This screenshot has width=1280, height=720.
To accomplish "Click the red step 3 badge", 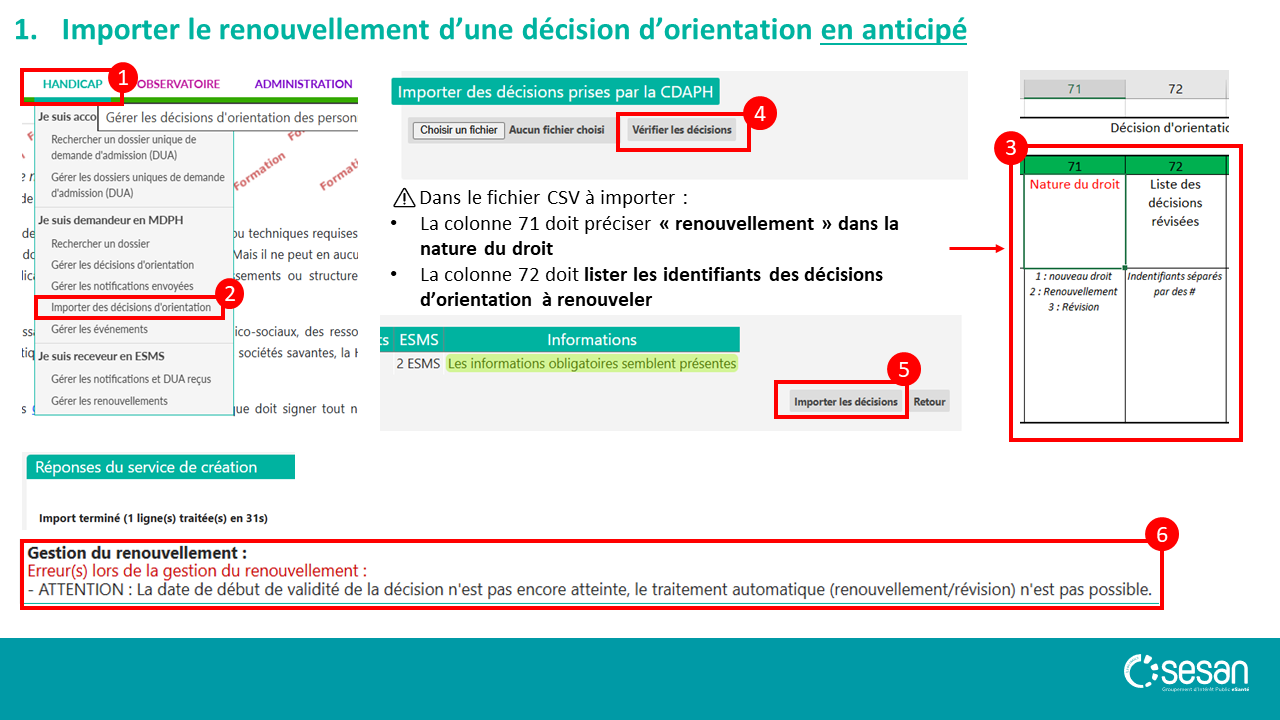I will point(1008,149).
